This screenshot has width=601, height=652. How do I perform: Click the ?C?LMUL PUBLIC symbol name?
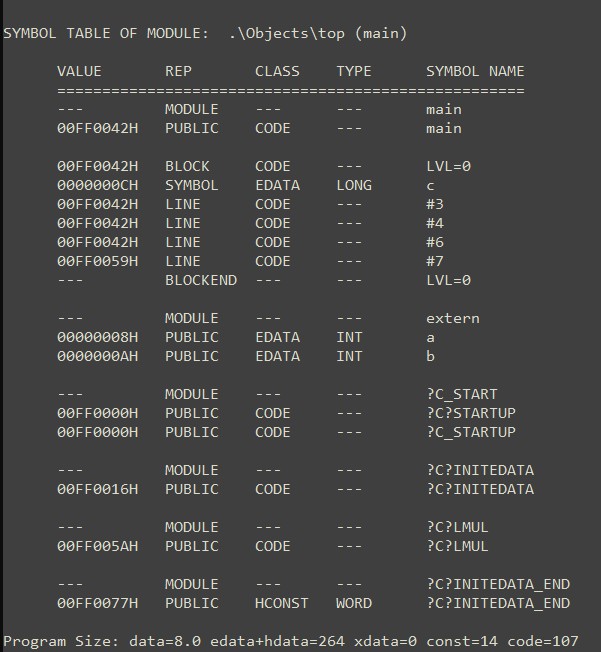click(x=457, y=546)
